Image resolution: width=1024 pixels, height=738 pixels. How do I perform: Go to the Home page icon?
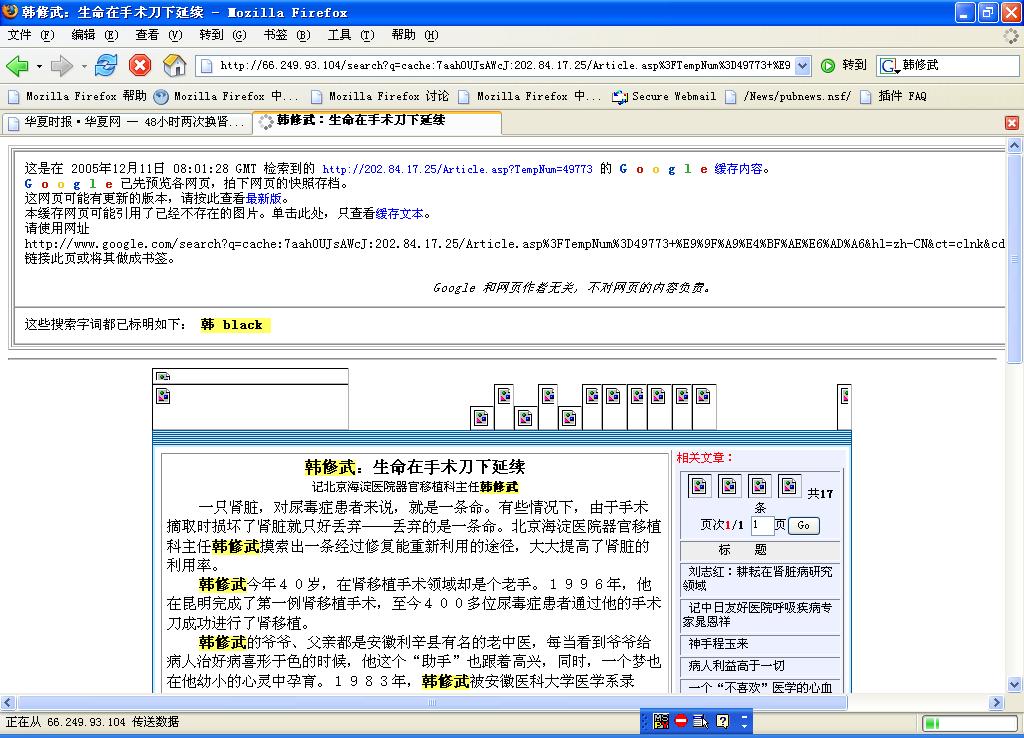174,66
